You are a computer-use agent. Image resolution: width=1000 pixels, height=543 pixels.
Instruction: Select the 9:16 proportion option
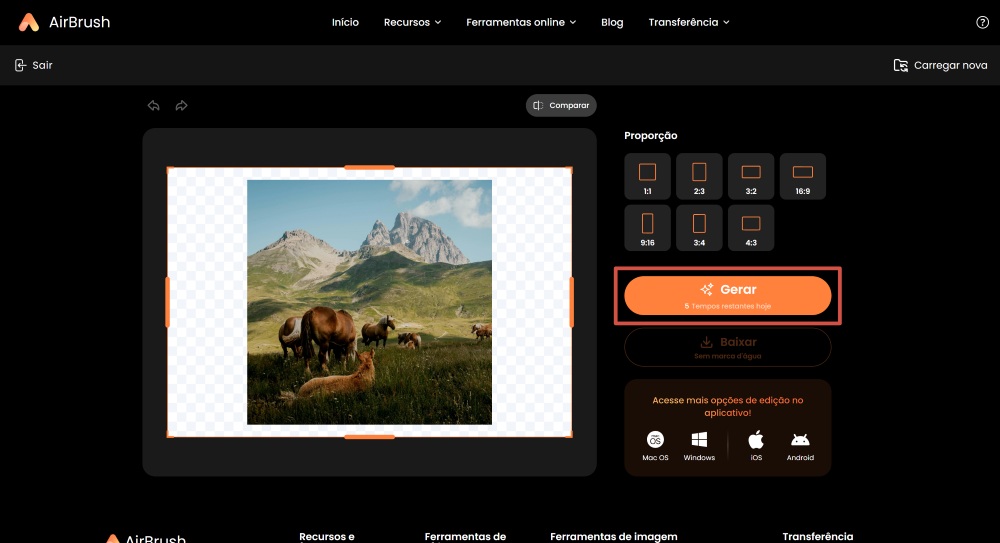click(x=647, y=228)
